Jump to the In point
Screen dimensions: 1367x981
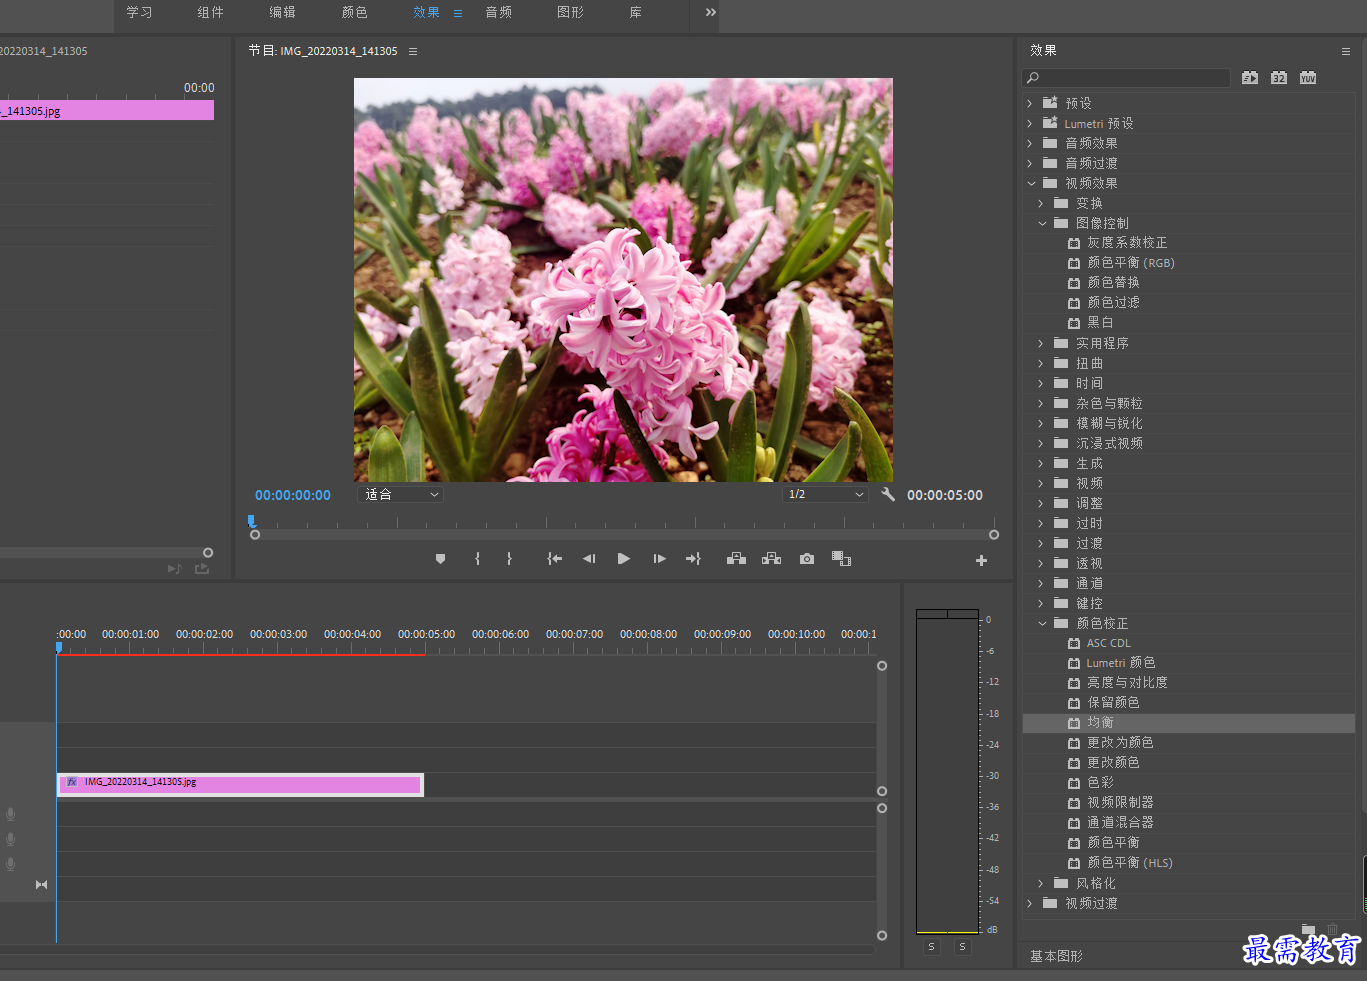(x=554, y=559)
